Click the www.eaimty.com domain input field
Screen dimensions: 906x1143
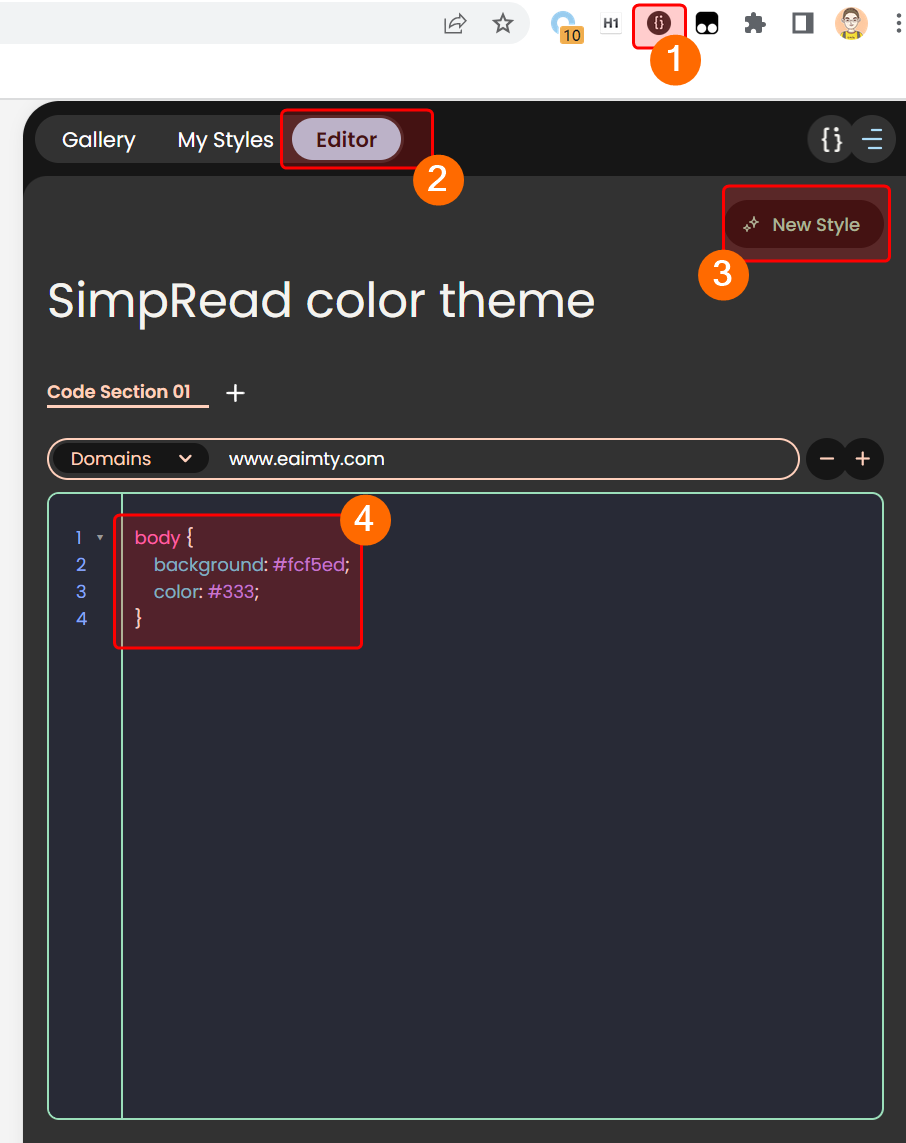pos(500,459)
